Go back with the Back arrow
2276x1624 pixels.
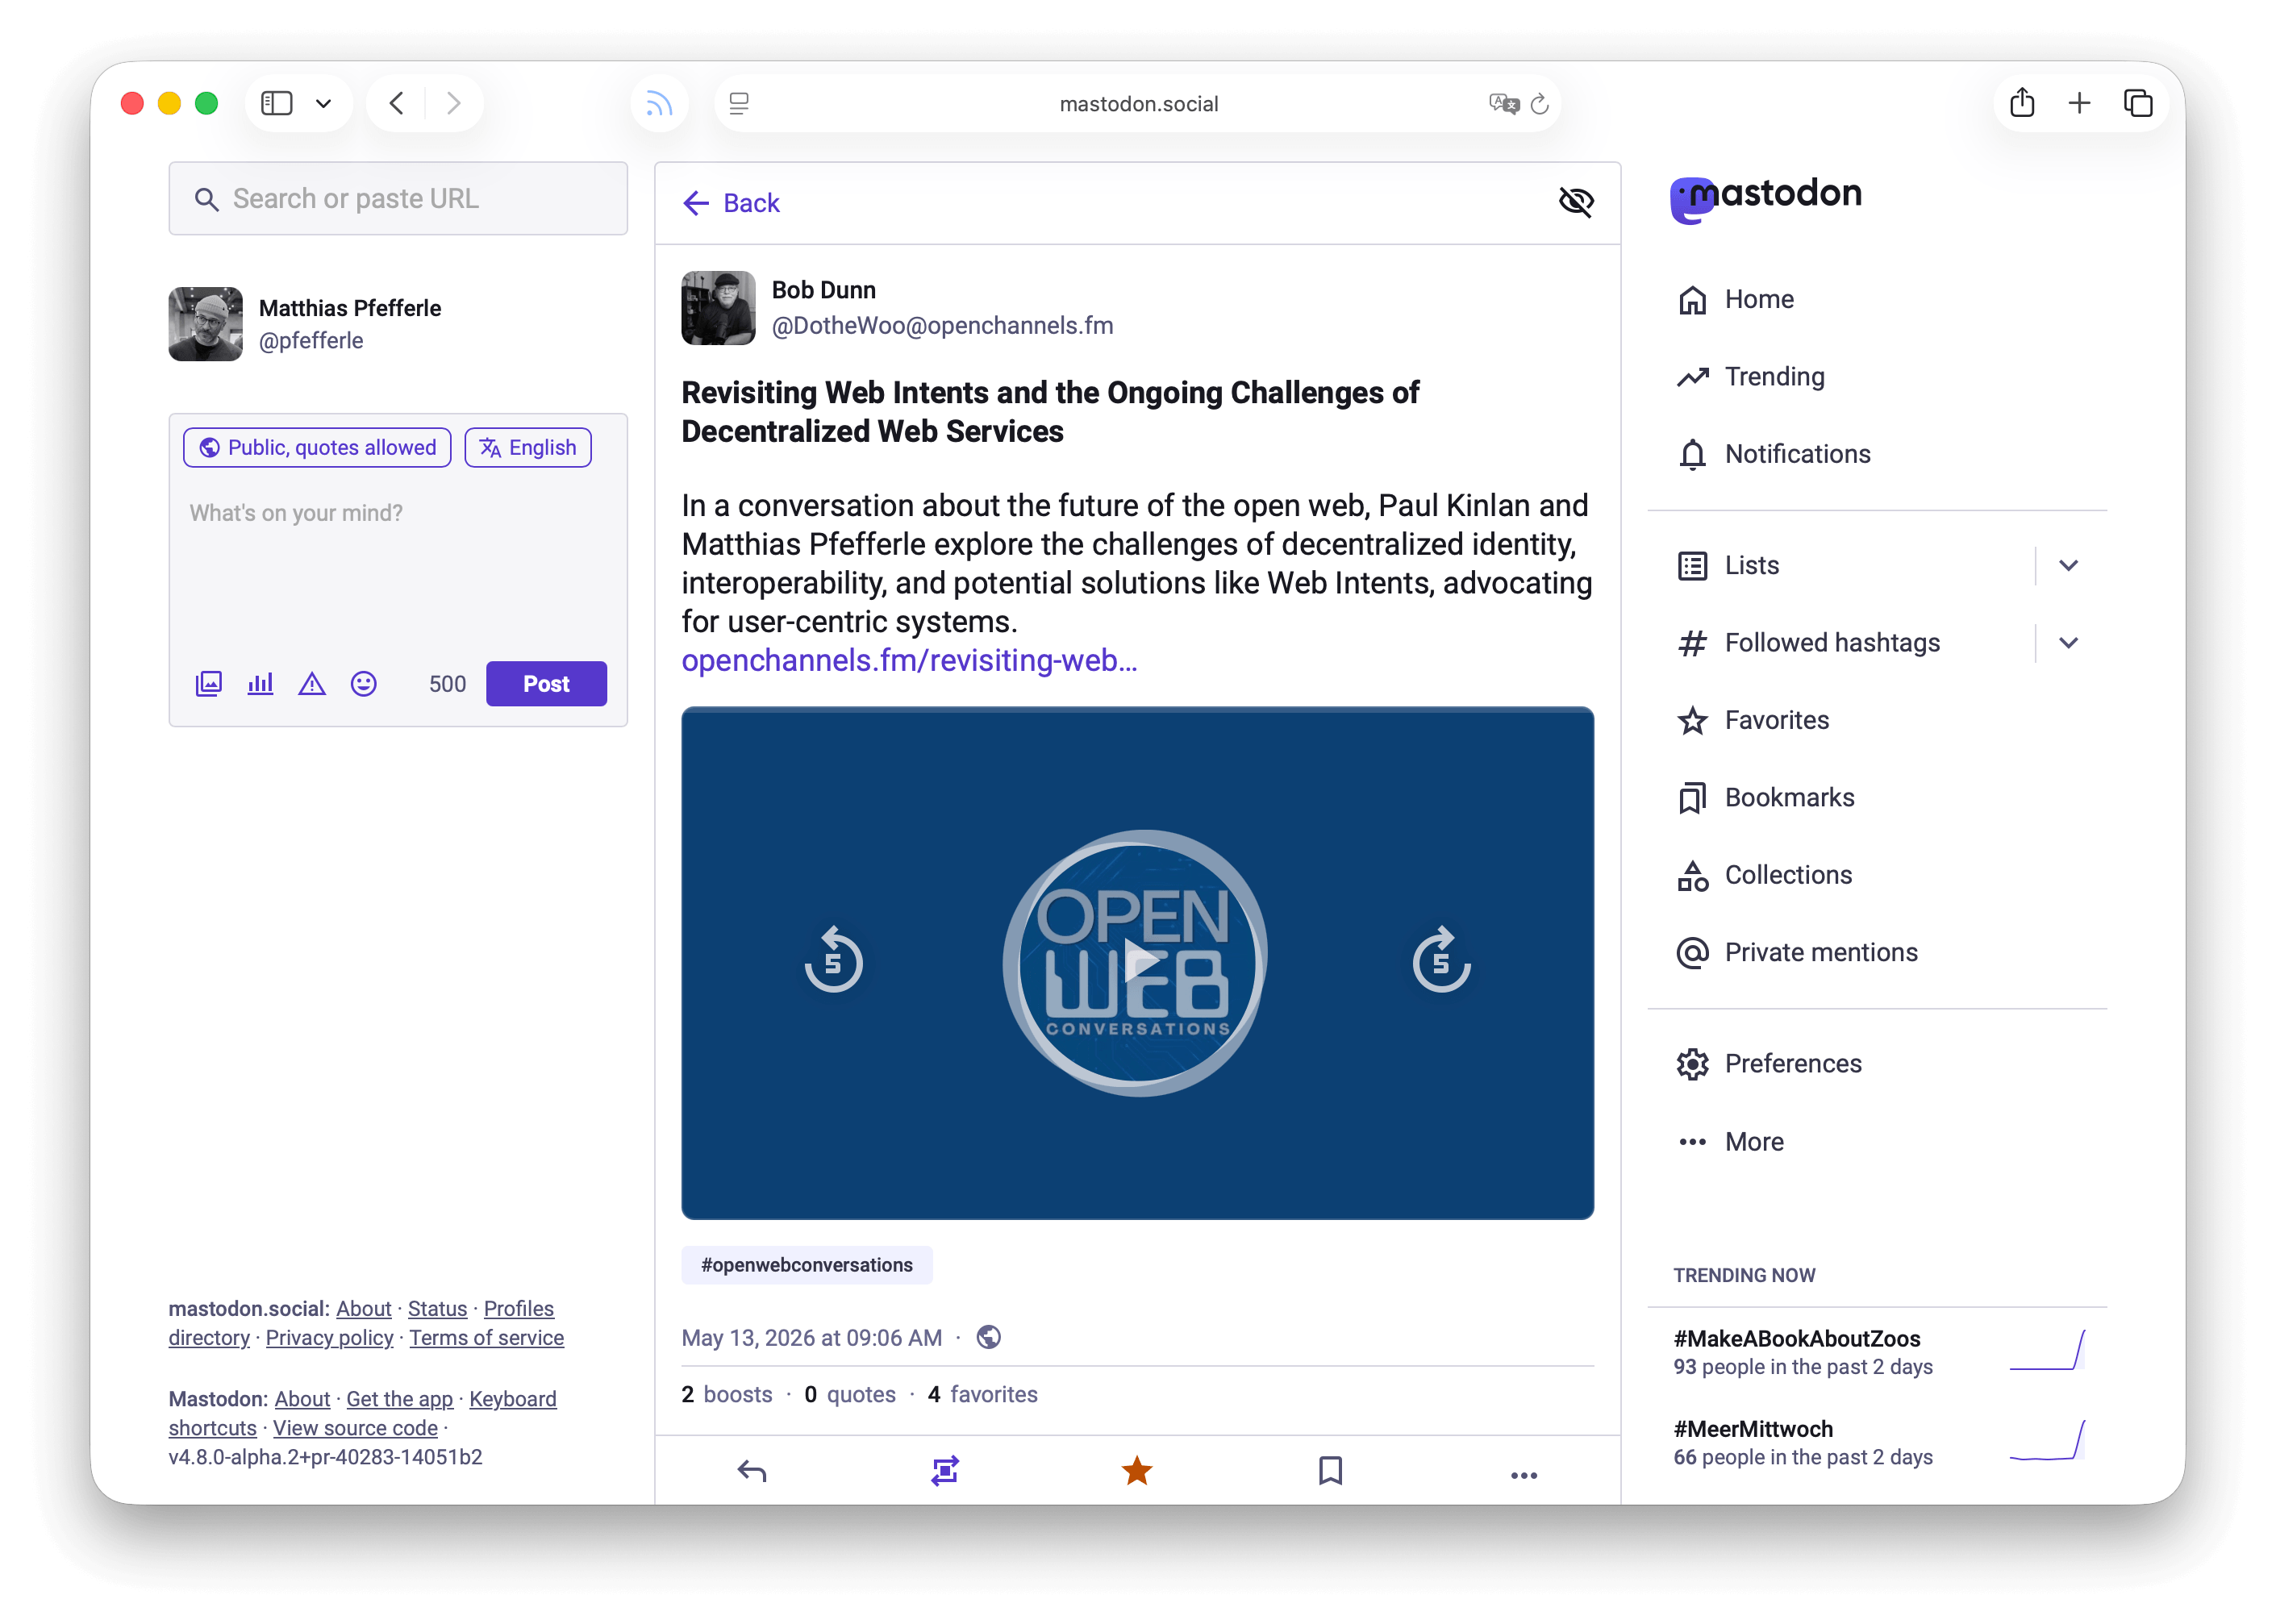click(x=731, y=203)
